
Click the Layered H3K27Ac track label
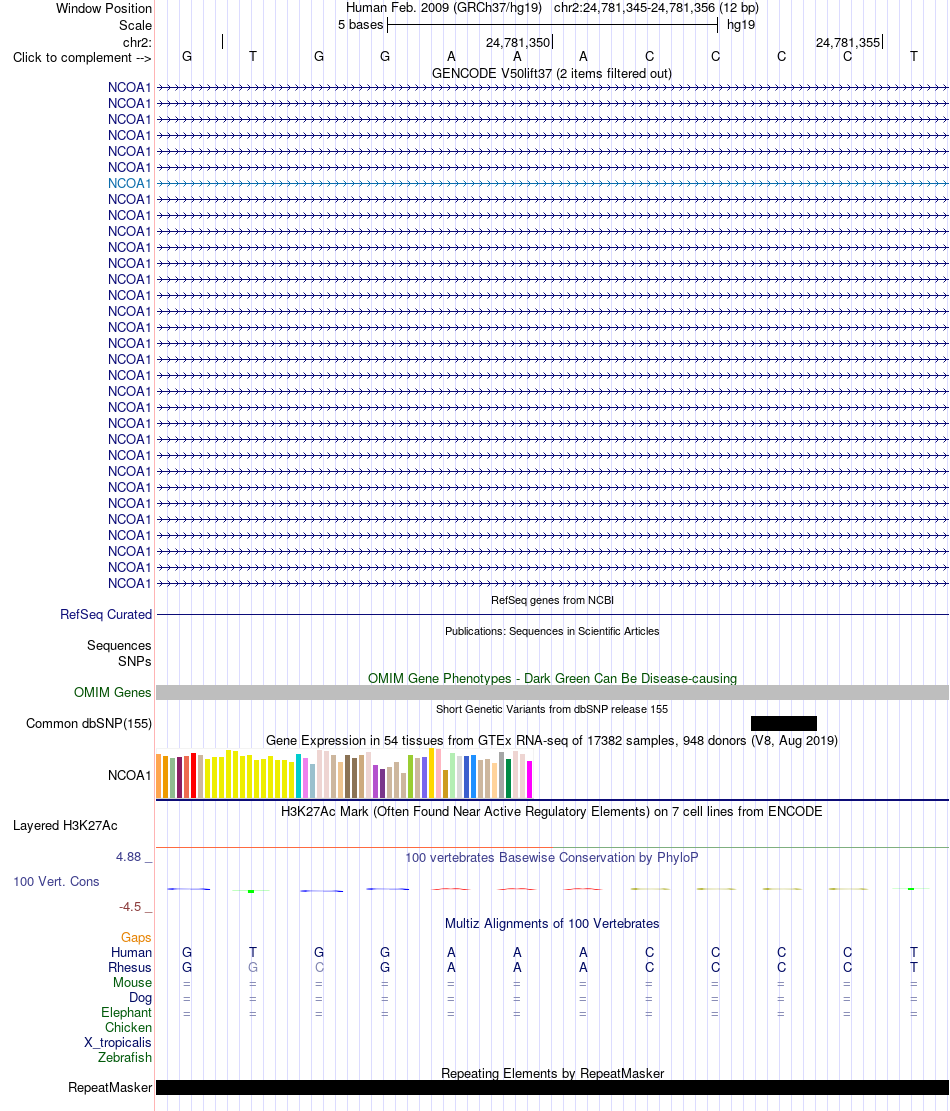[x=65, y=825]
